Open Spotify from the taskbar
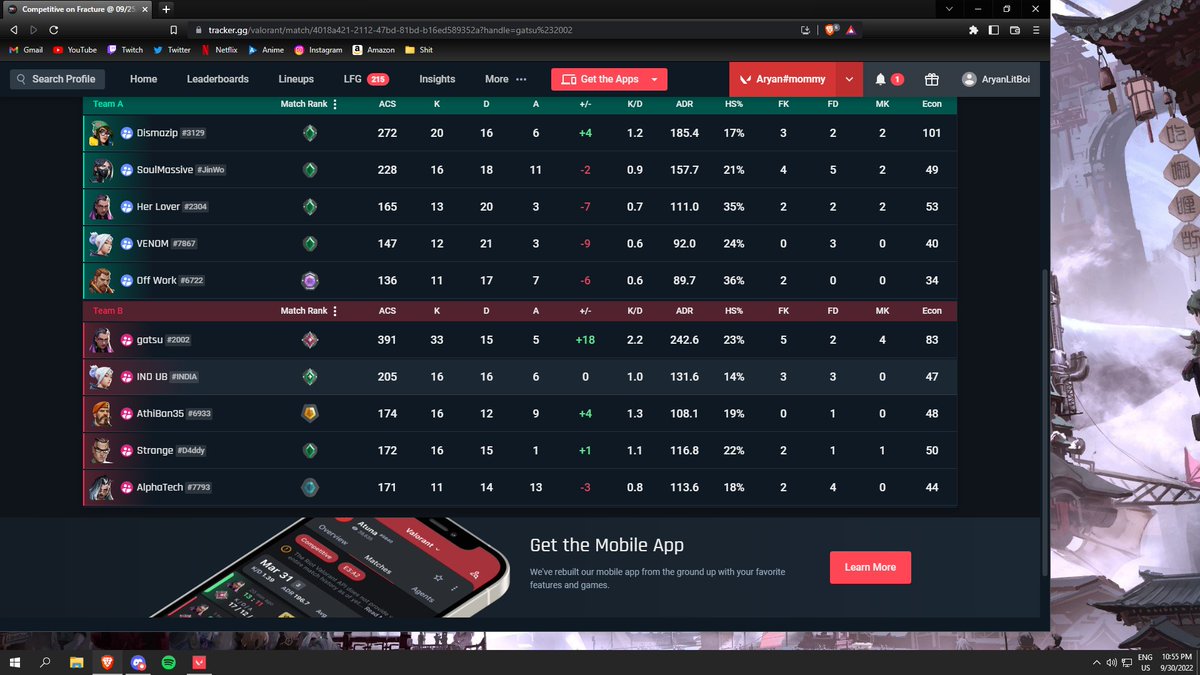The width and height of the screenshot is (1200, 675). tap(168, 662)
